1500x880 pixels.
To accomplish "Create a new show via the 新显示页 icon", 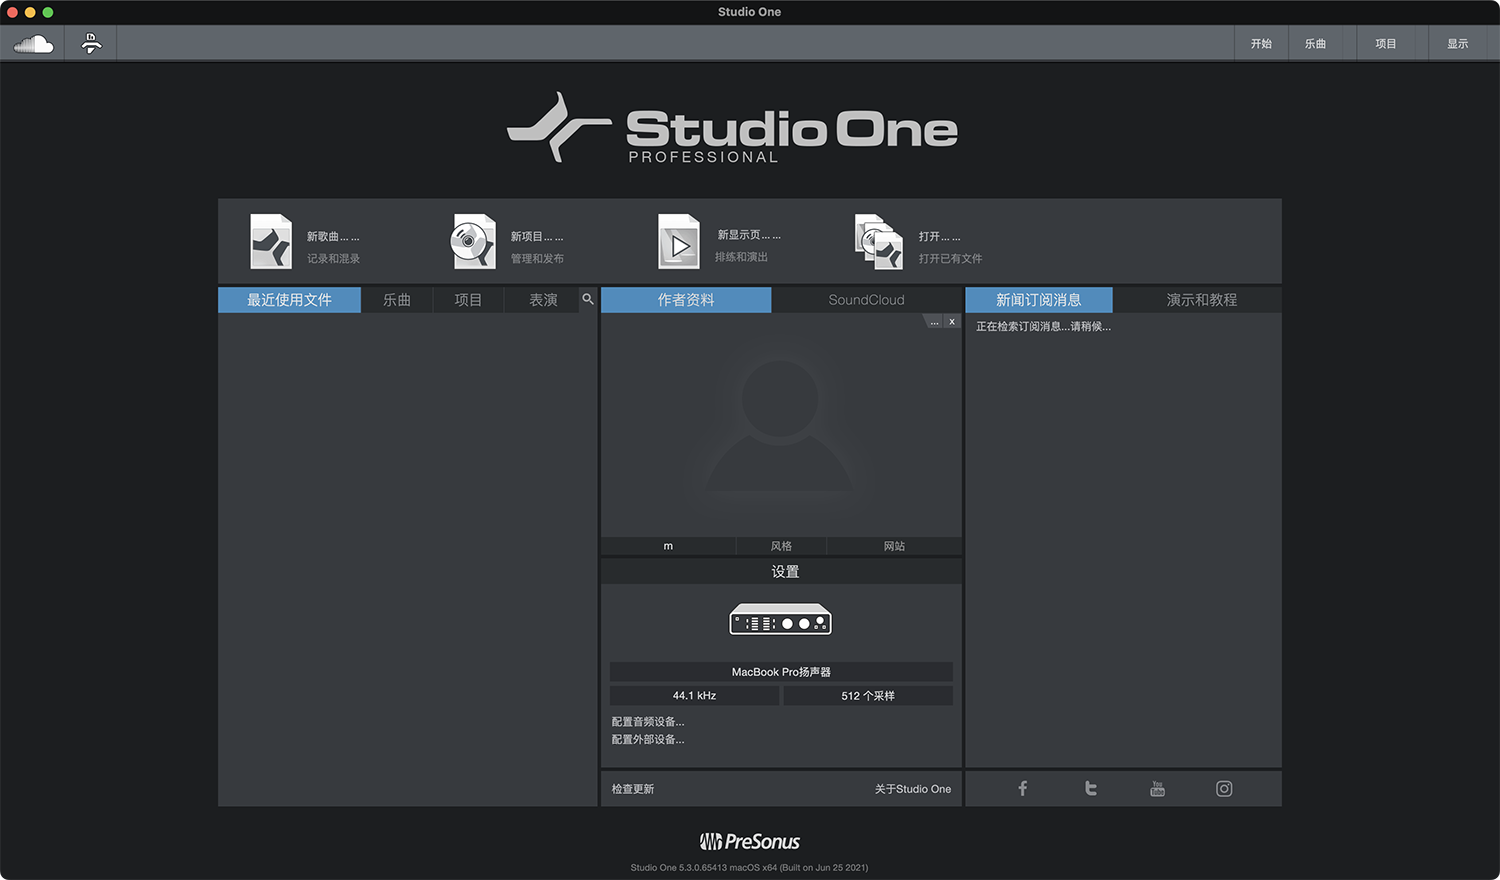I will (678, 241).
